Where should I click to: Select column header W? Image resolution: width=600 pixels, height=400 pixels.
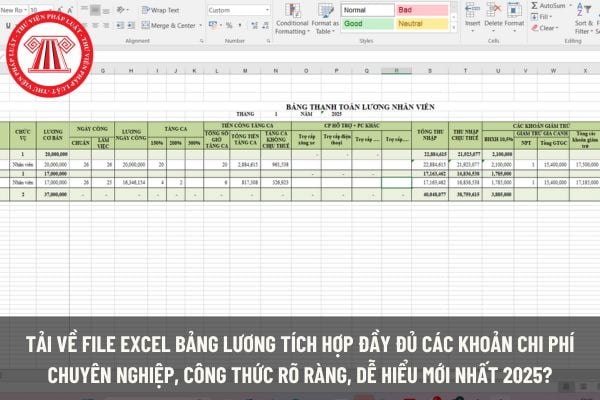553,71
